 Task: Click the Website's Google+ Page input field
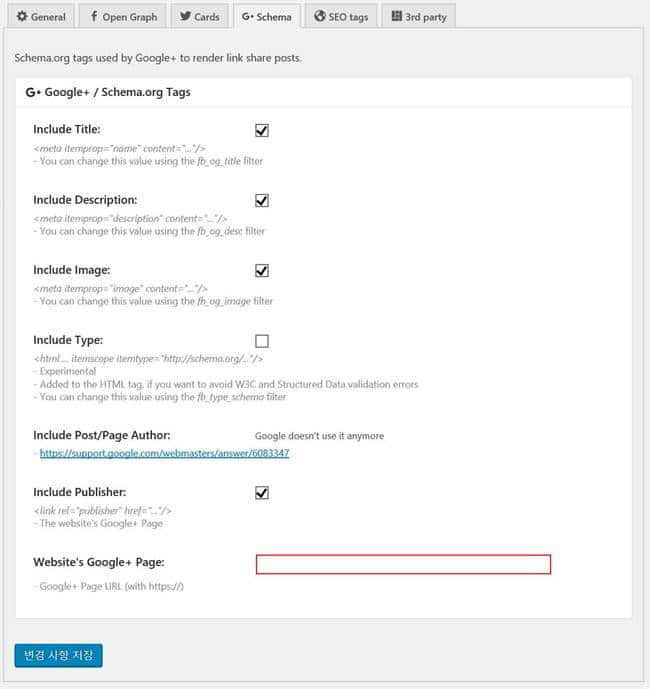pyautogui.click(x=403, y=564)
